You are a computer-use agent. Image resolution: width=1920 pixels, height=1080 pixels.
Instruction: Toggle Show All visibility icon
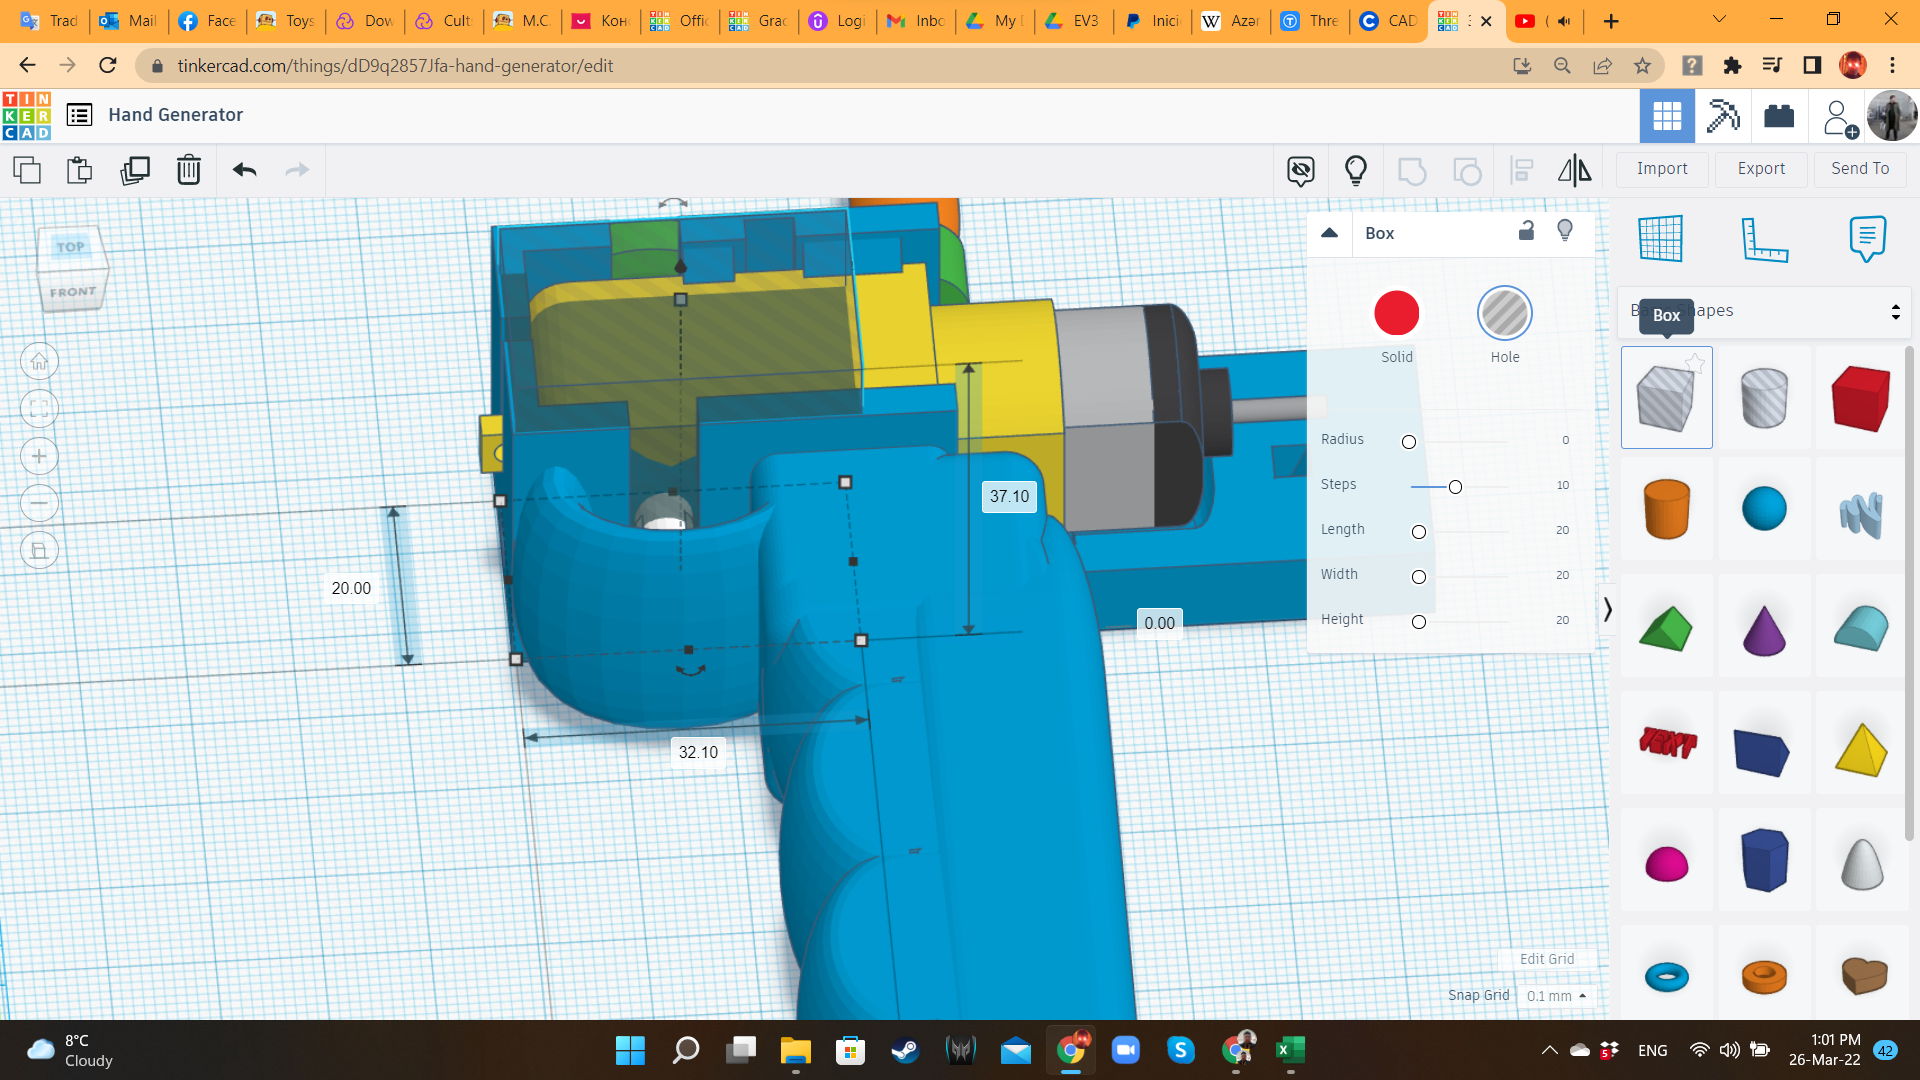tap(1355, 170)
